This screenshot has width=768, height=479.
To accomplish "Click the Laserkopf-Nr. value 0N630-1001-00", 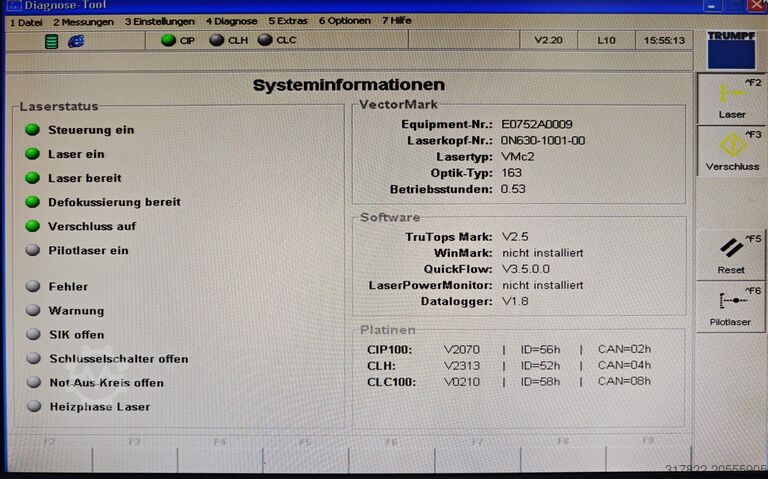I will (543, 141).
